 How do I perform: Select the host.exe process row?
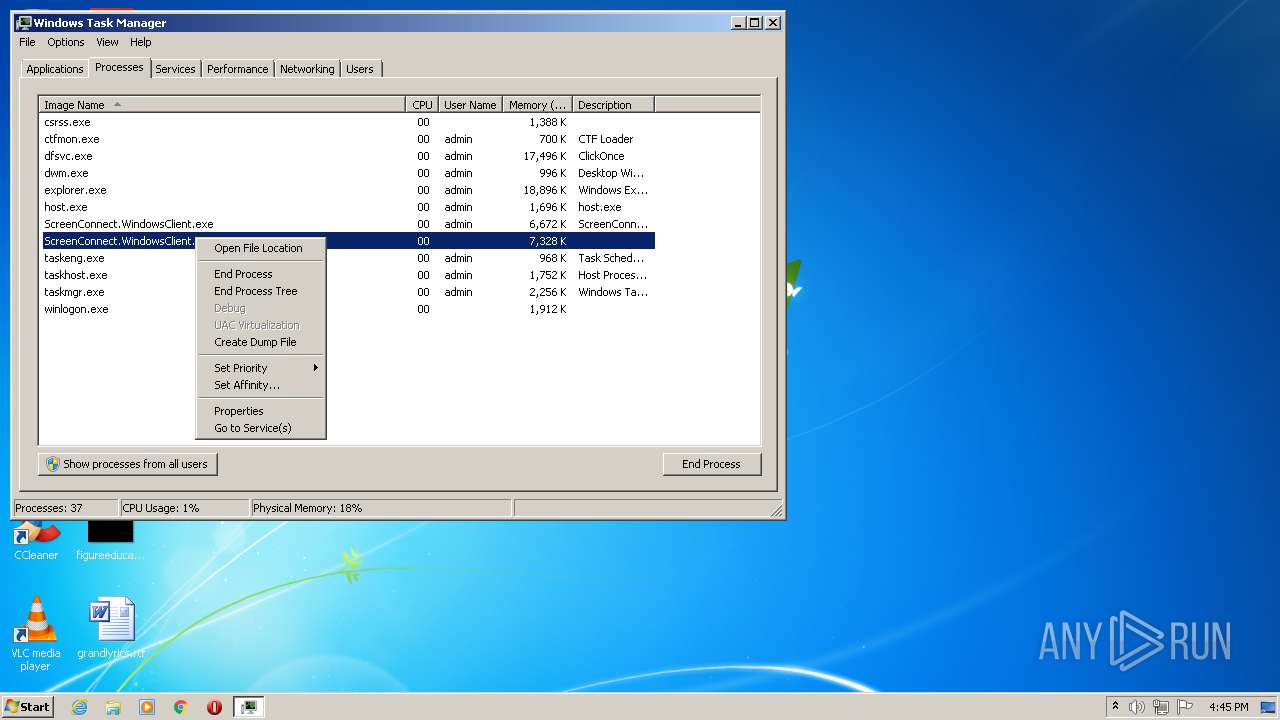(x=347, y=207)
